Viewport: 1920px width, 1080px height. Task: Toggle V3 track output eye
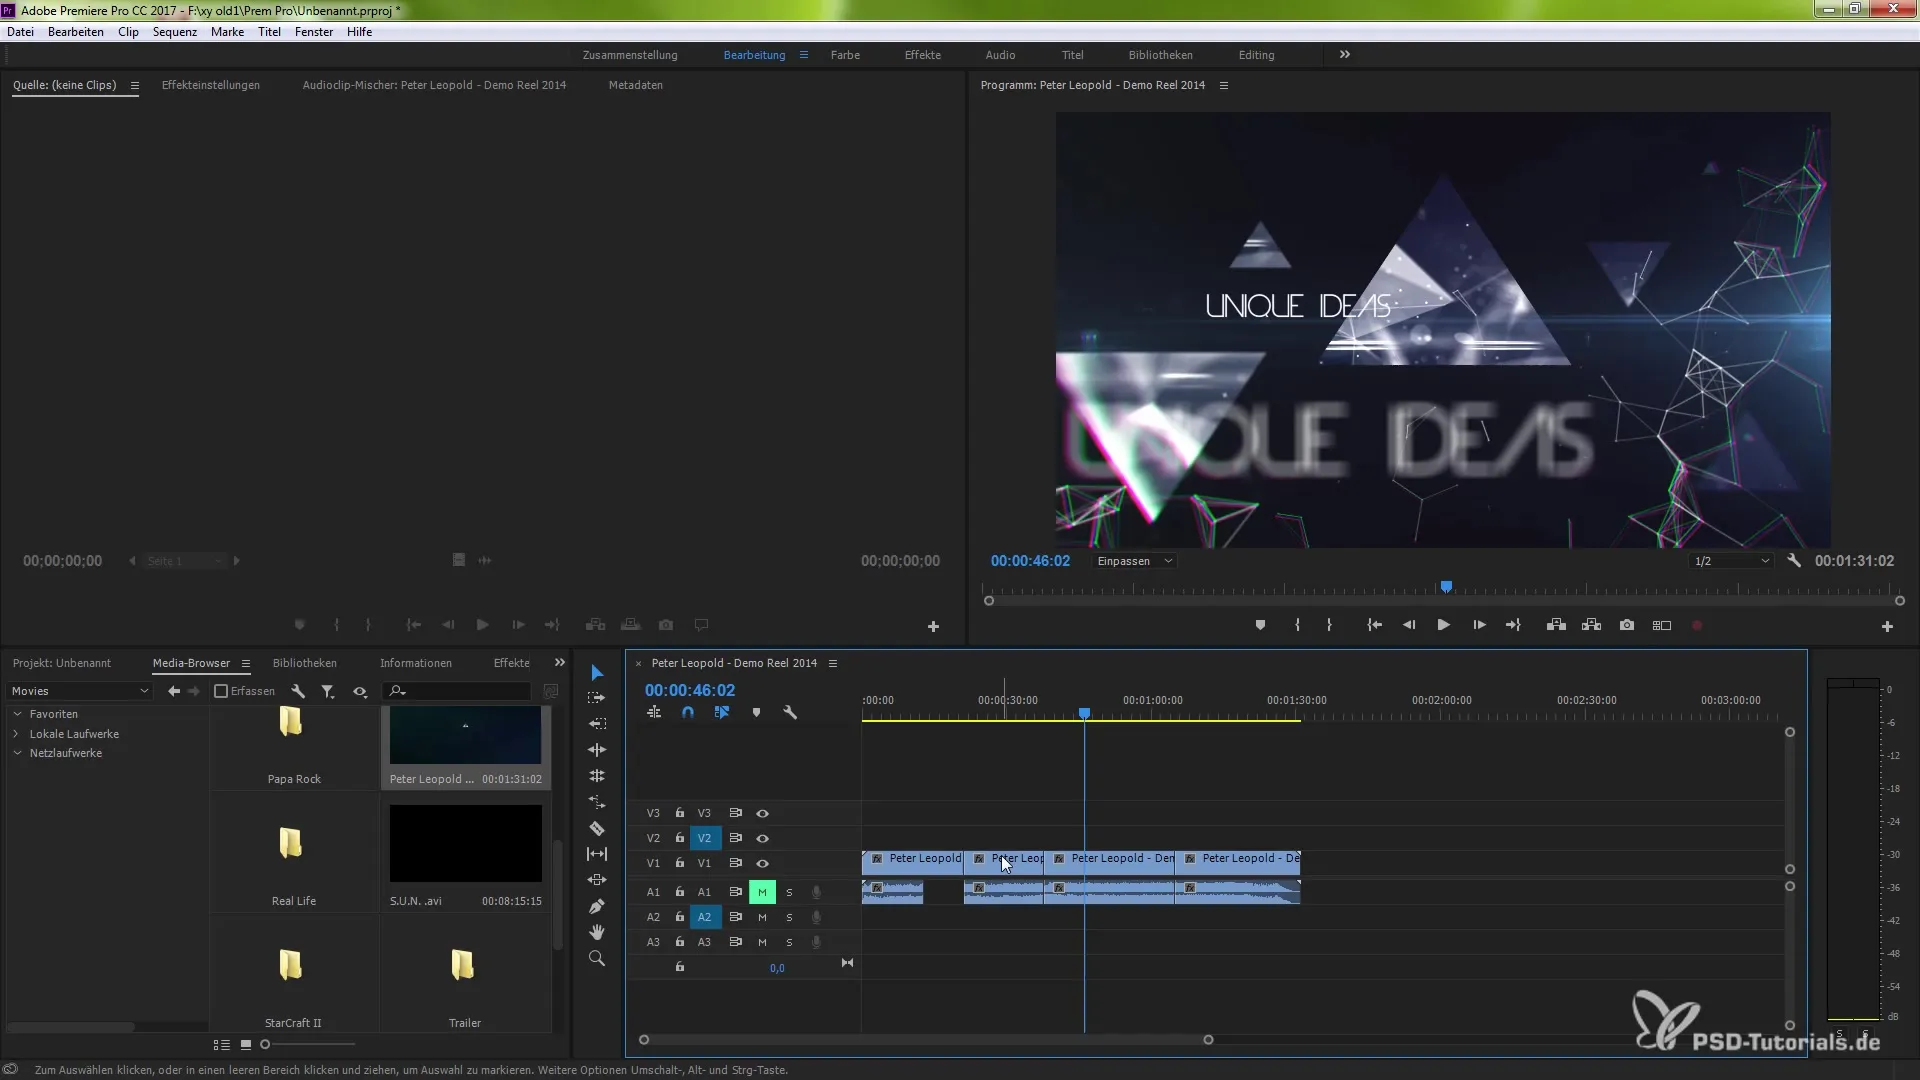click(762, 813)
